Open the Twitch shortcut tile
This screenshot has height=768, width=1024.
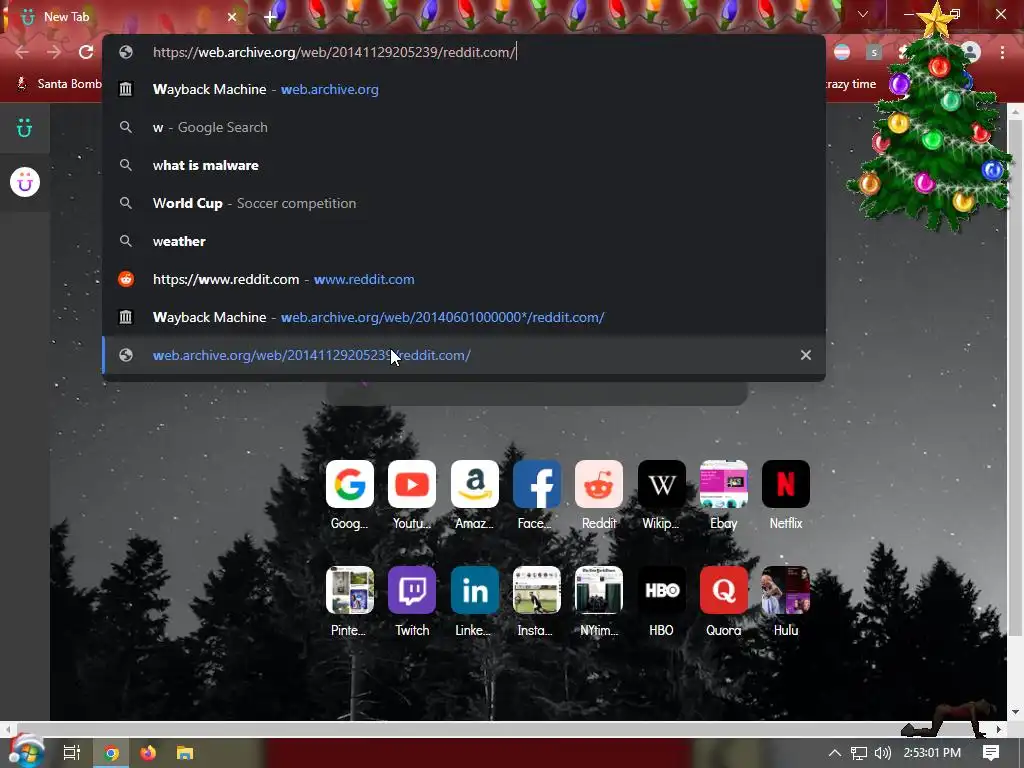coord(411,590)
